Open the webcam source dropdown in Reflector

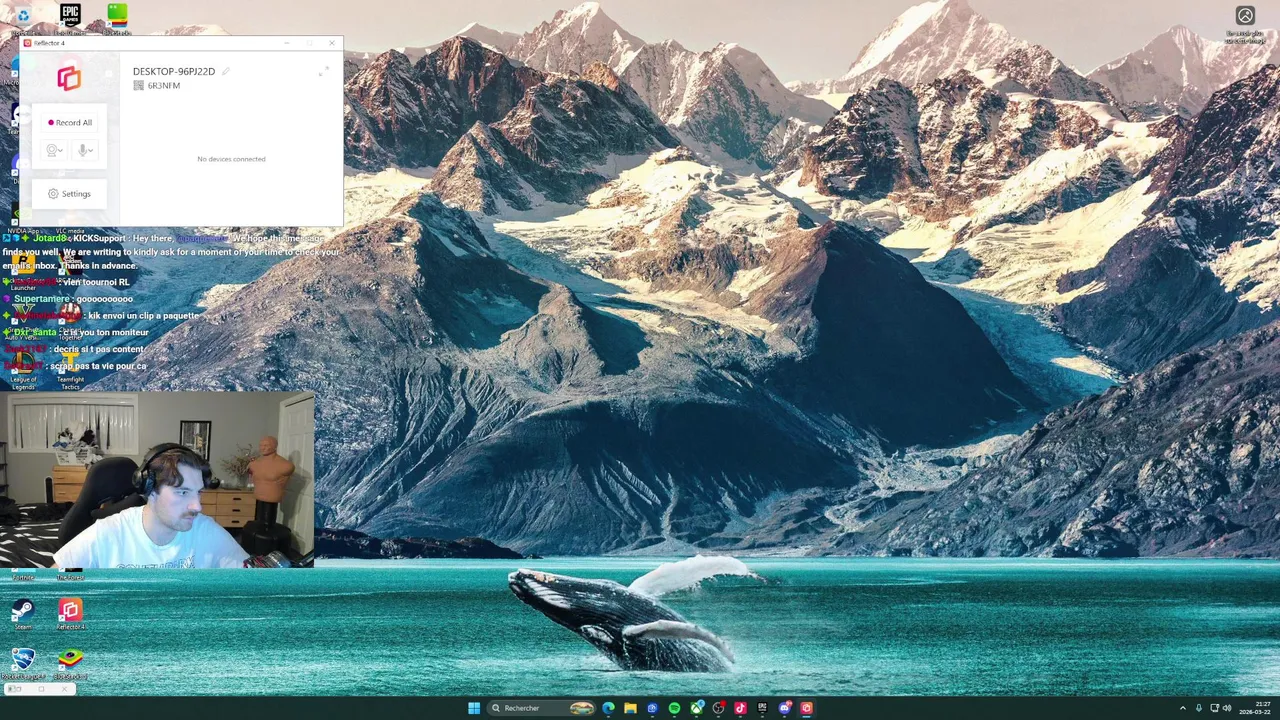click(x=54, y=150)
